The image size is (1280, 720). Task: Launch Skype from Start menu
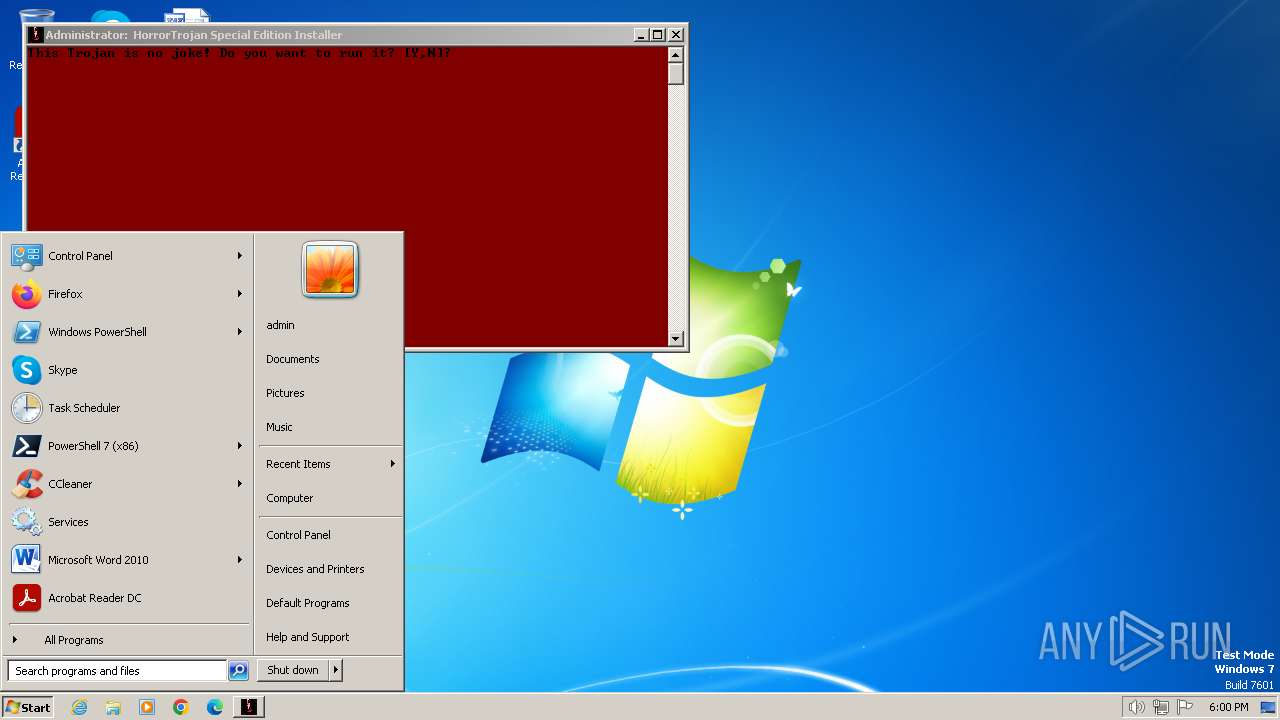(x=26, y=370)
